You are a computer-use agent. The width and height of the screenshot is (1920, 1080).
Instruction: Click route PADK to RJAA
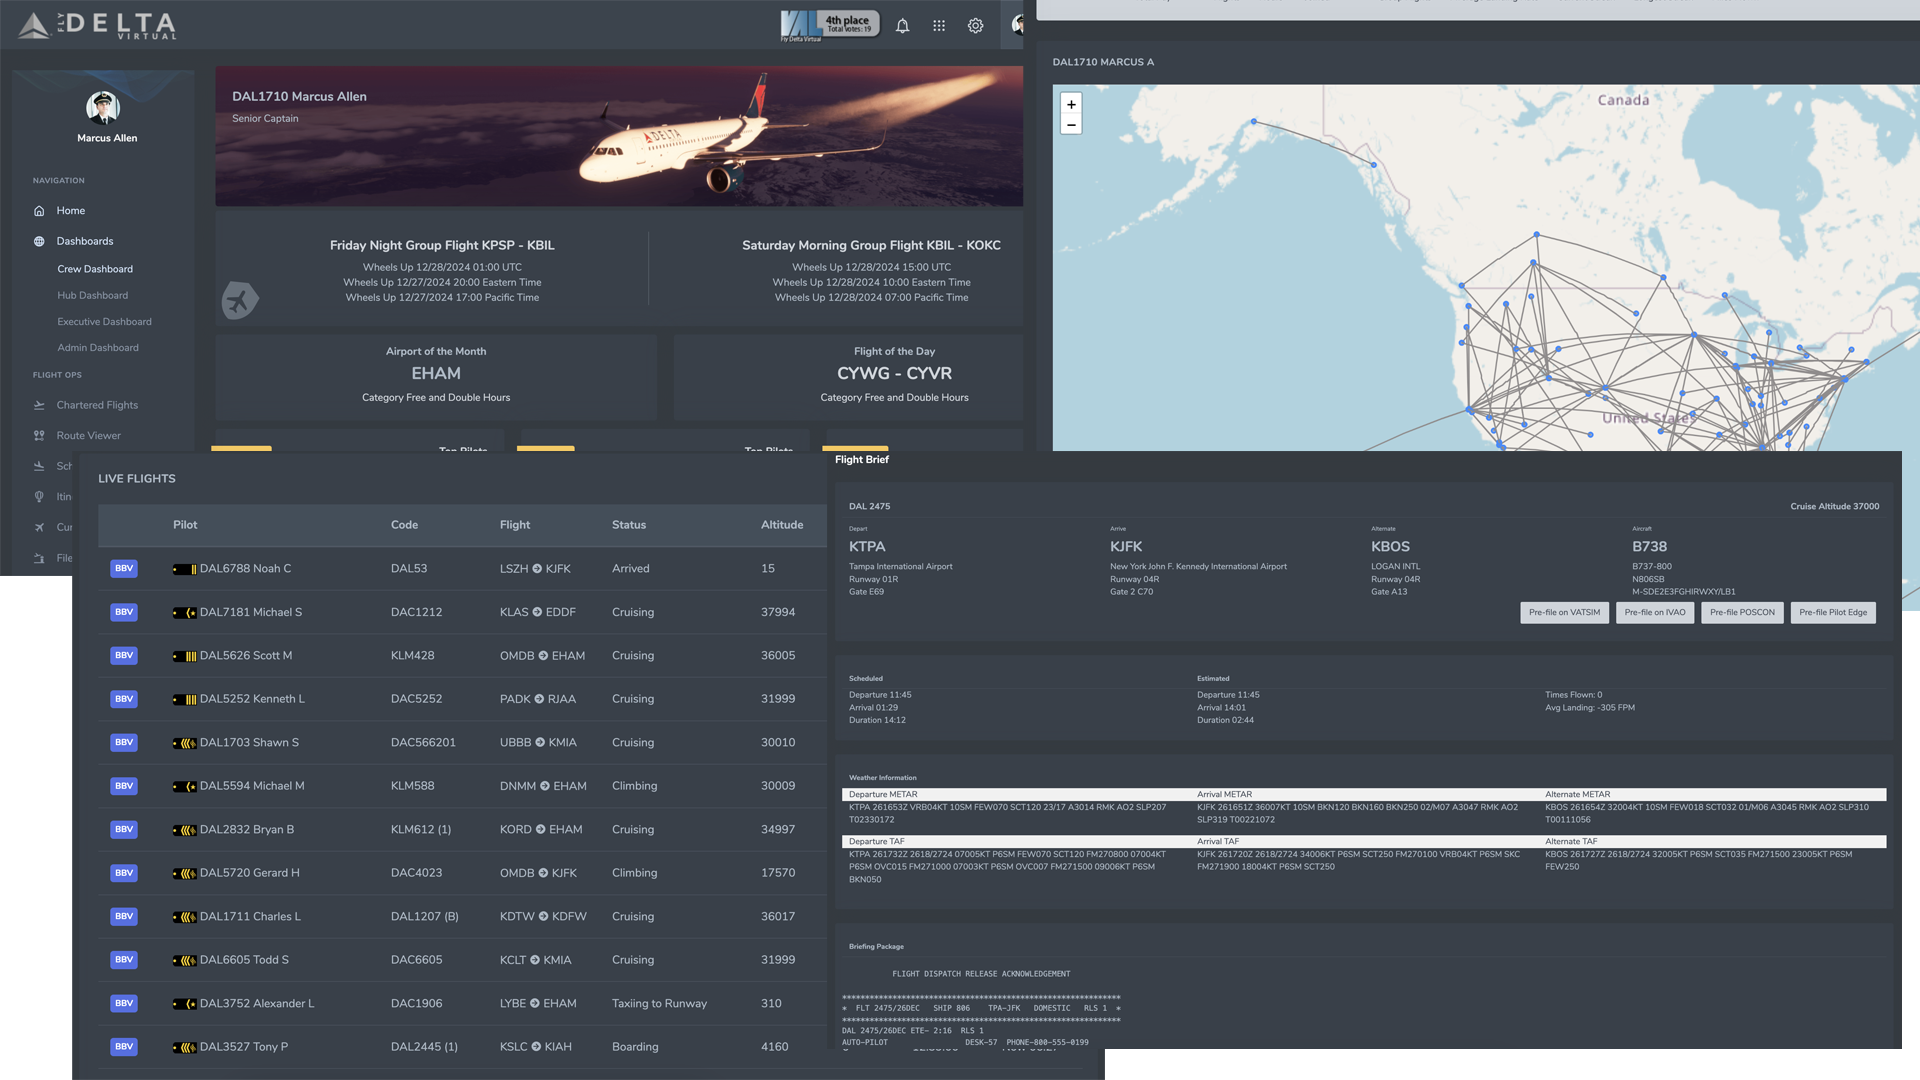point(538,699)
